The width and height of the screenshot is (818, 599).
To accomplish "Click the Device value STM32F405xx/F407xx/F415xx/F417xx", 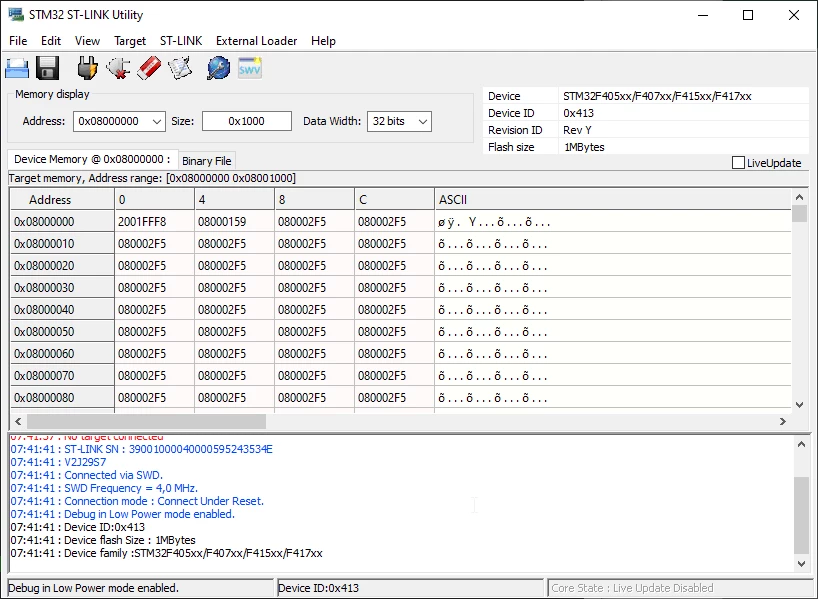I will 657,96.
